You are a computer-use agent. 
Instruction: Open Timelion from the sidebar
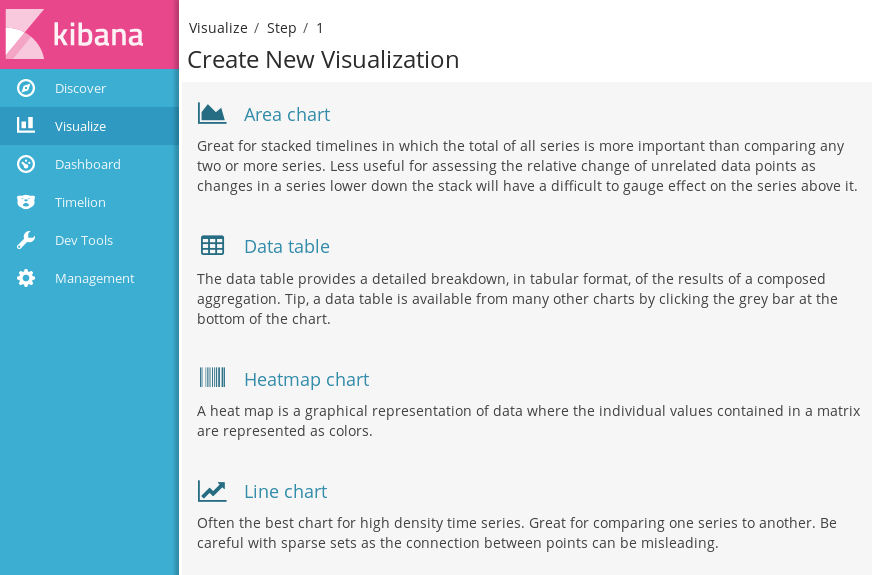click(80, 202)
